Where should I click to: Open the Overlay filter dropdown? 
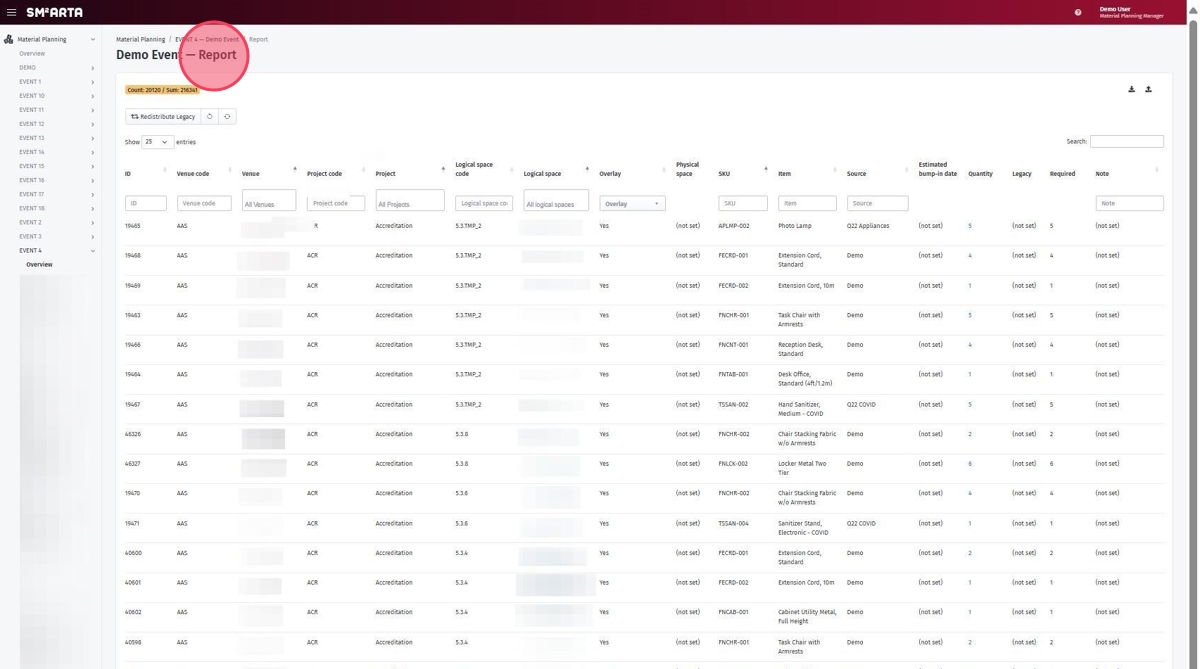[x=632, y=203]
